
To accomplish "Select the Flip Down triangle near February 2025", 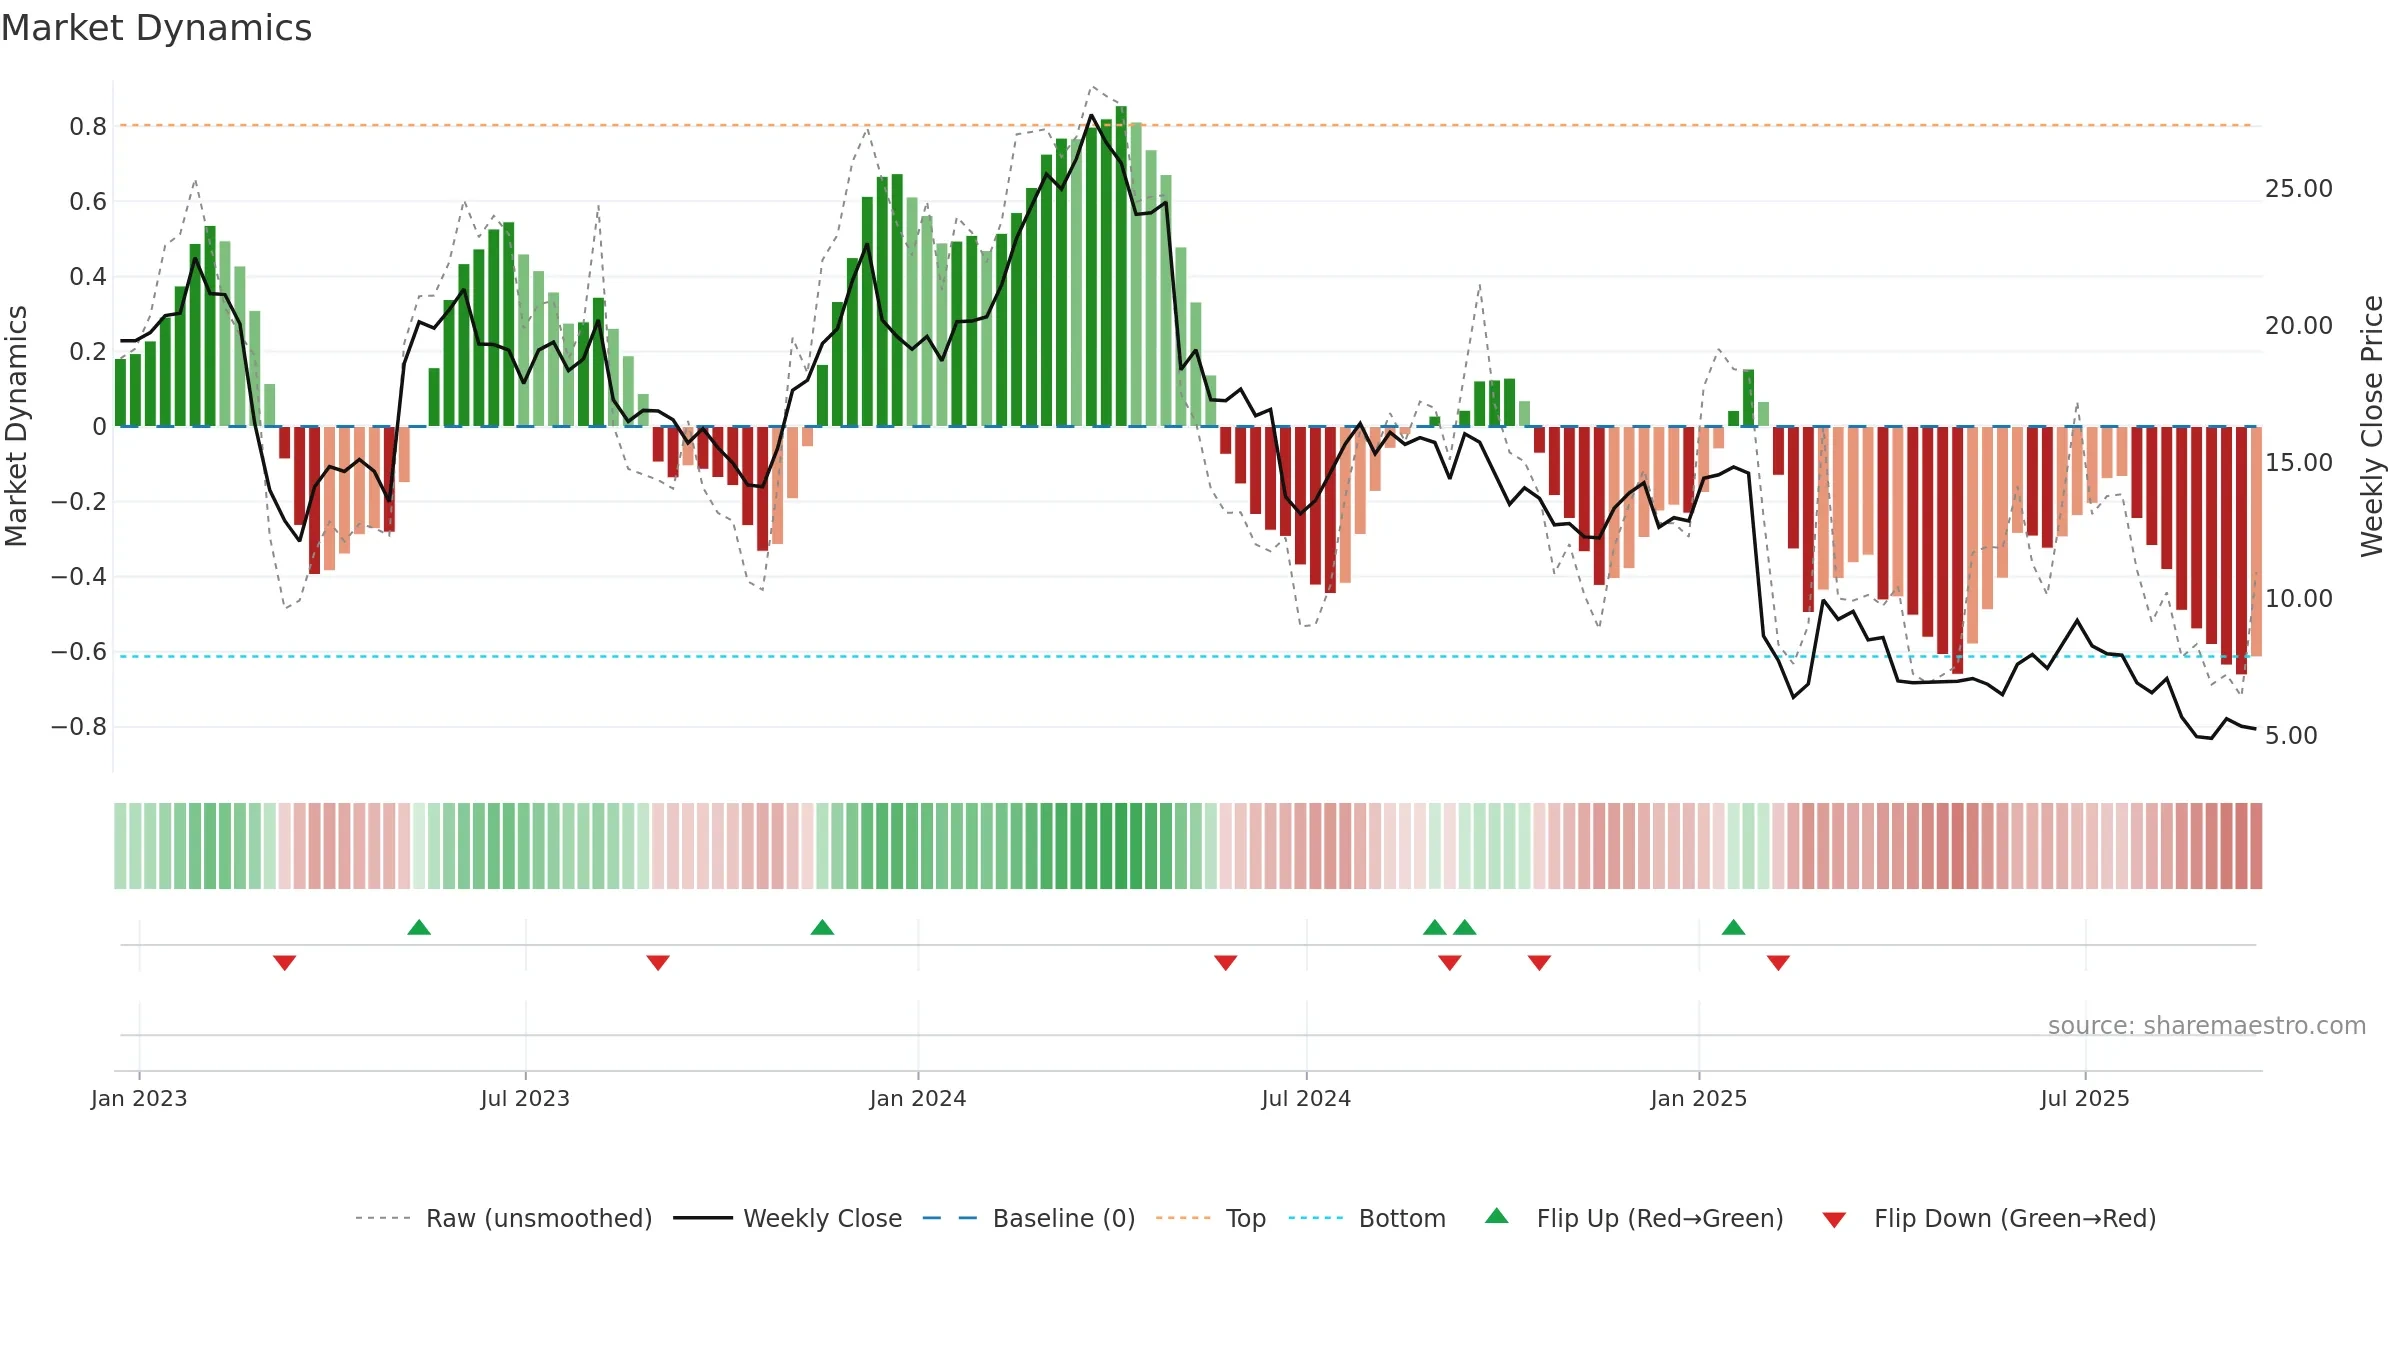I will (1777, 962).
